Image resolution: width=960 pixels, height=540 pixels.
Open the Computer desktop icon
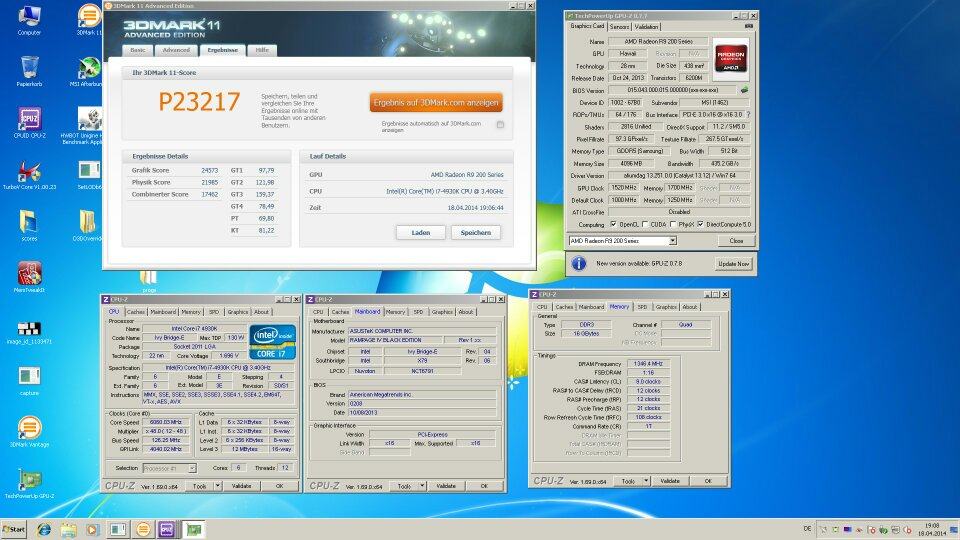pyautogui.click(x=29, y=20)
